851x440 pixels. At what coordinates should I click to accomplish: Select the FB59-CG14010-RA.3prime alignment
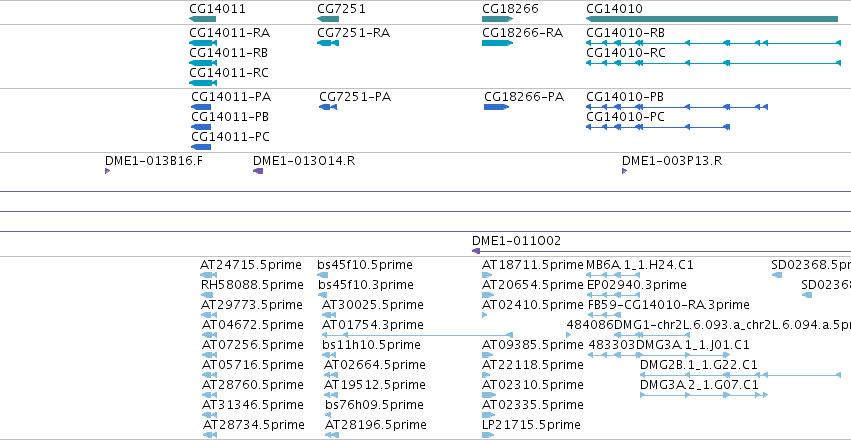(604, 315)
